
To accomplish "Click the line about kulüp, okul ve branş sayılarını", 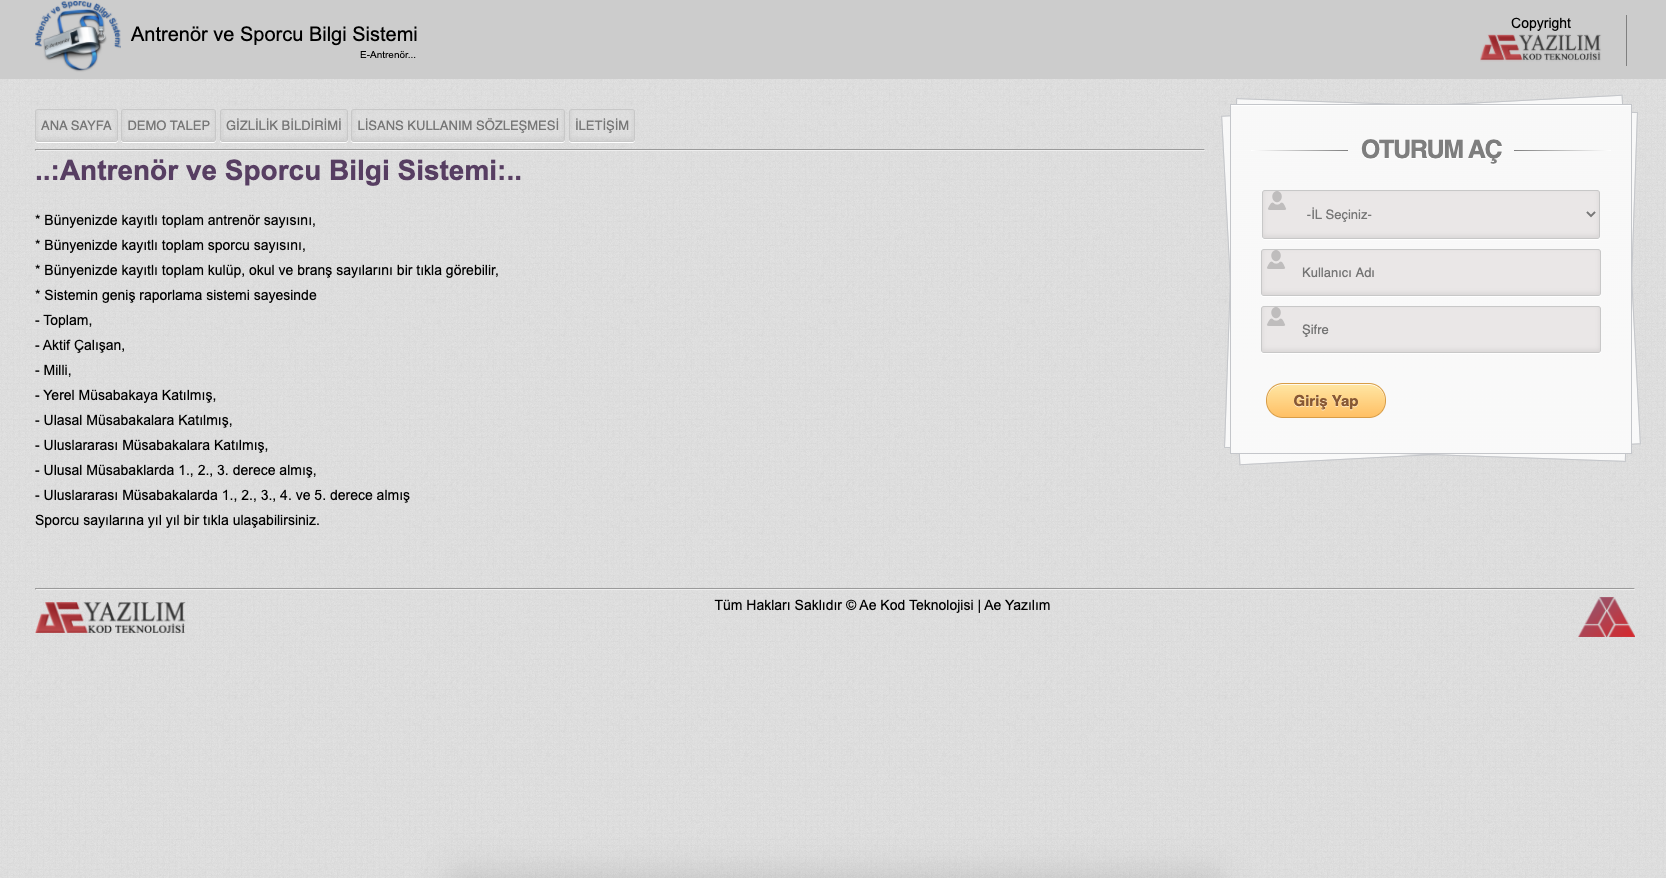I will [x=267, y=270].
